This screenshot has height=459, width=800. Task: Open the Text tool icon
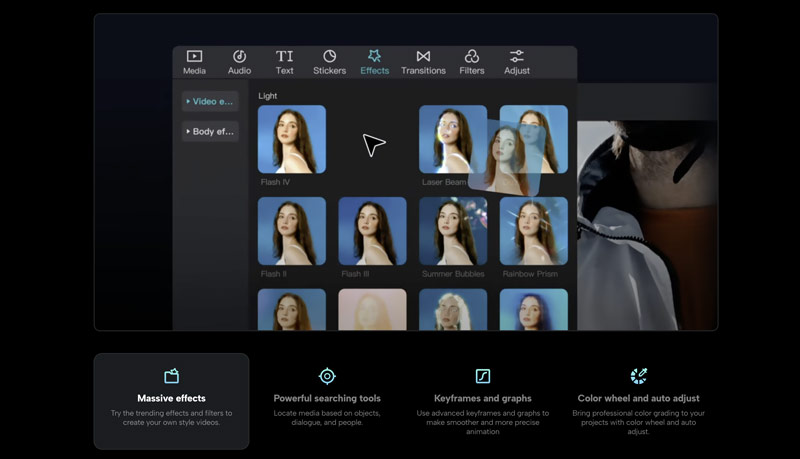[285, 57]
